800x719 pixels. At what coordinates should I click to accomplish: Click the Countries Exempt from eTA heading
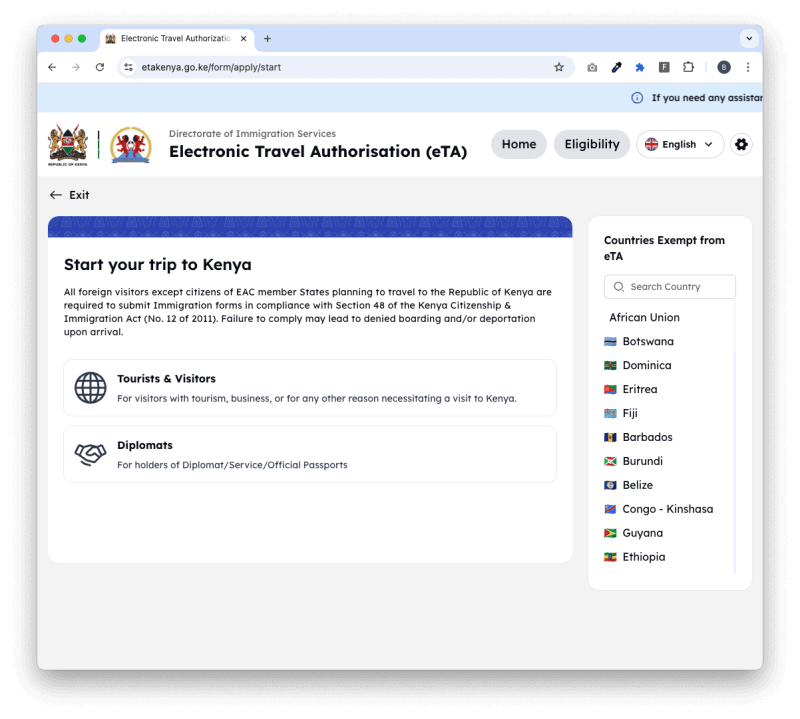(664, 248)
